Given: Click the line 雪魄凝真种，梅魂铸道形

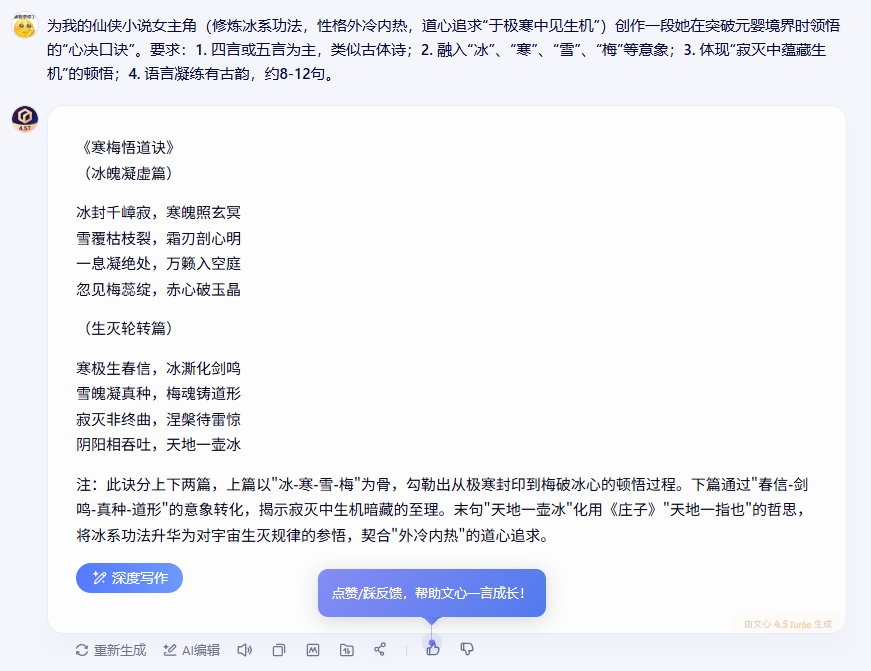Looking at the screenshot, I should pyautogui.click(x=159, y=393).
